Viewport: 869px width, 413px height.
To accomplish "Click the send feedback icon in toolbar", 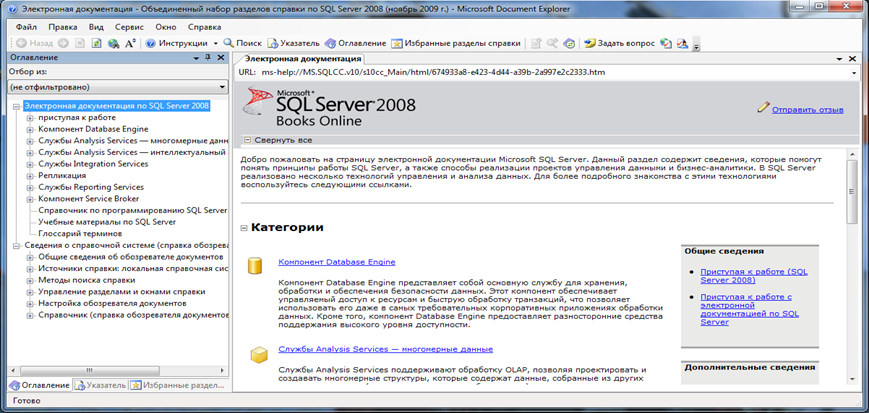I will pyautogui.click(x=682, y=43).
